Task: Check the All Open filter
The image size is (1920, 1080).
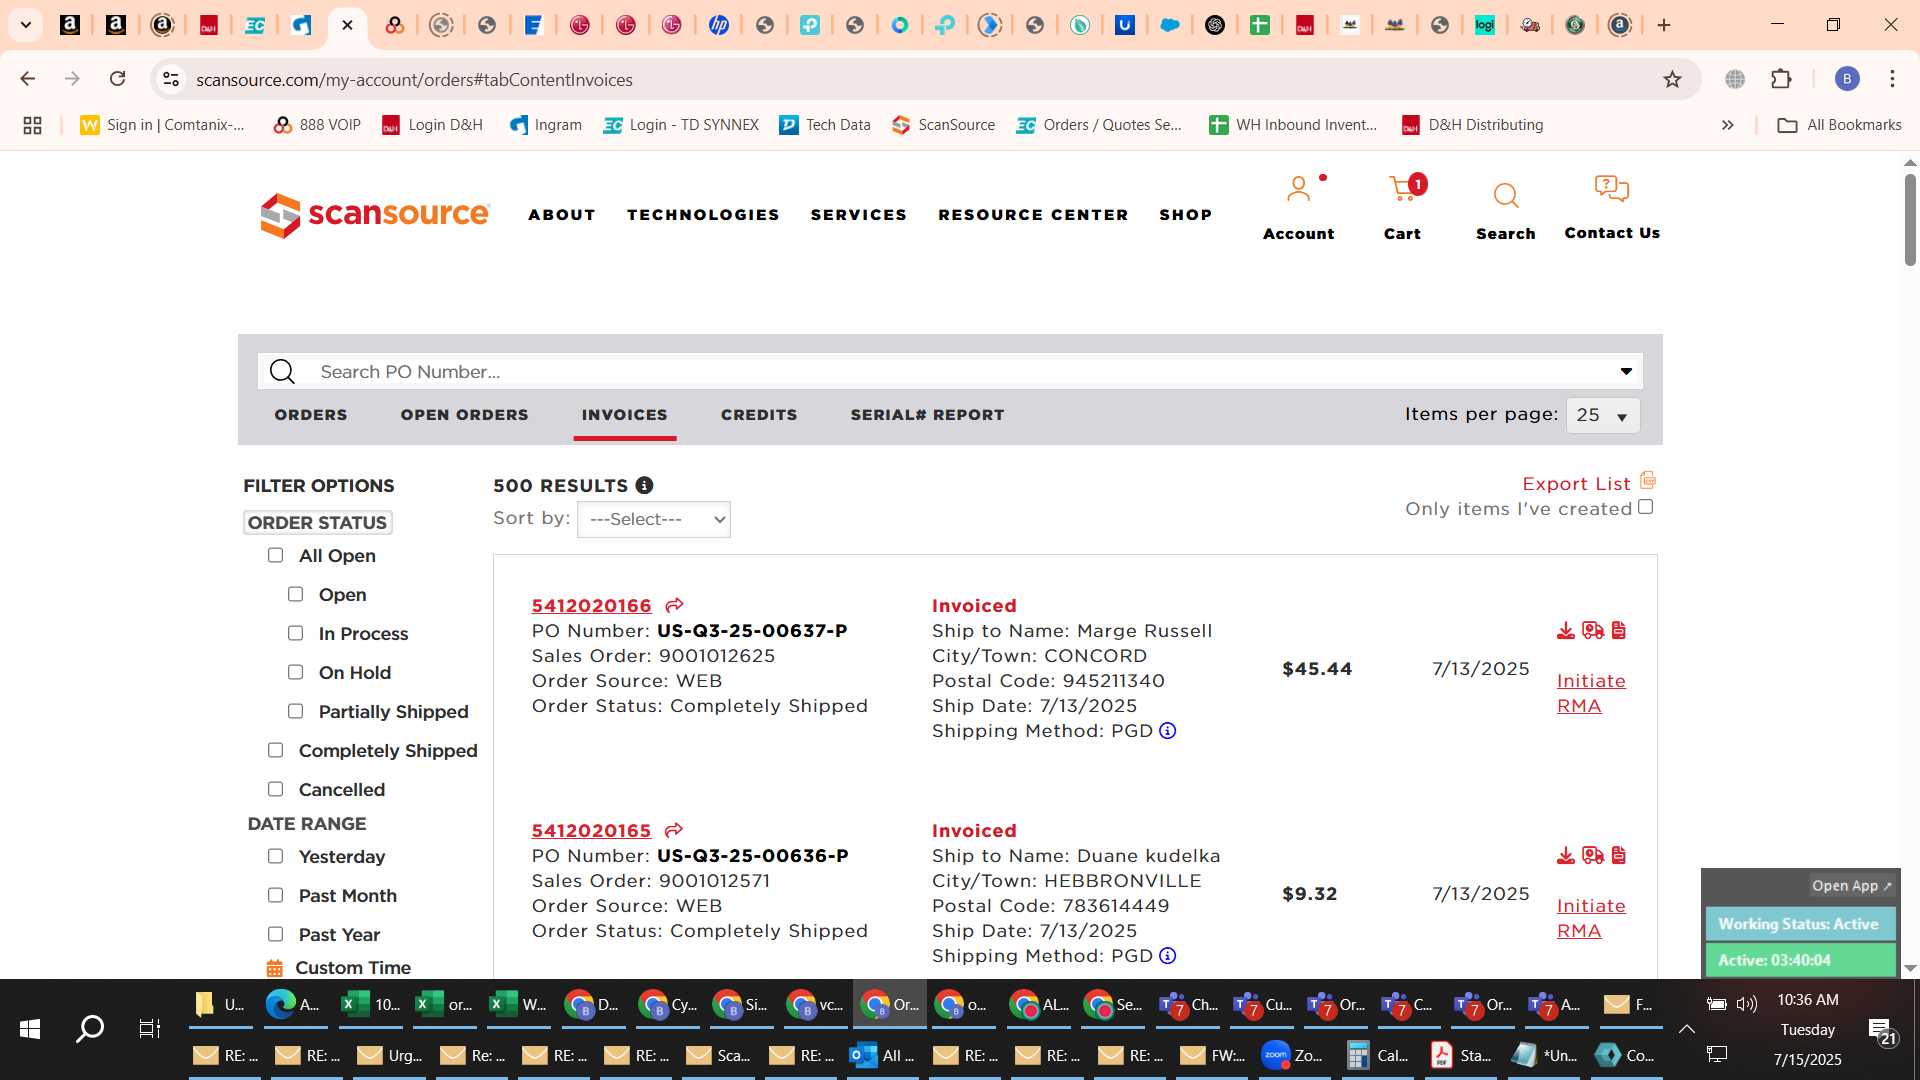Action: 275,555
